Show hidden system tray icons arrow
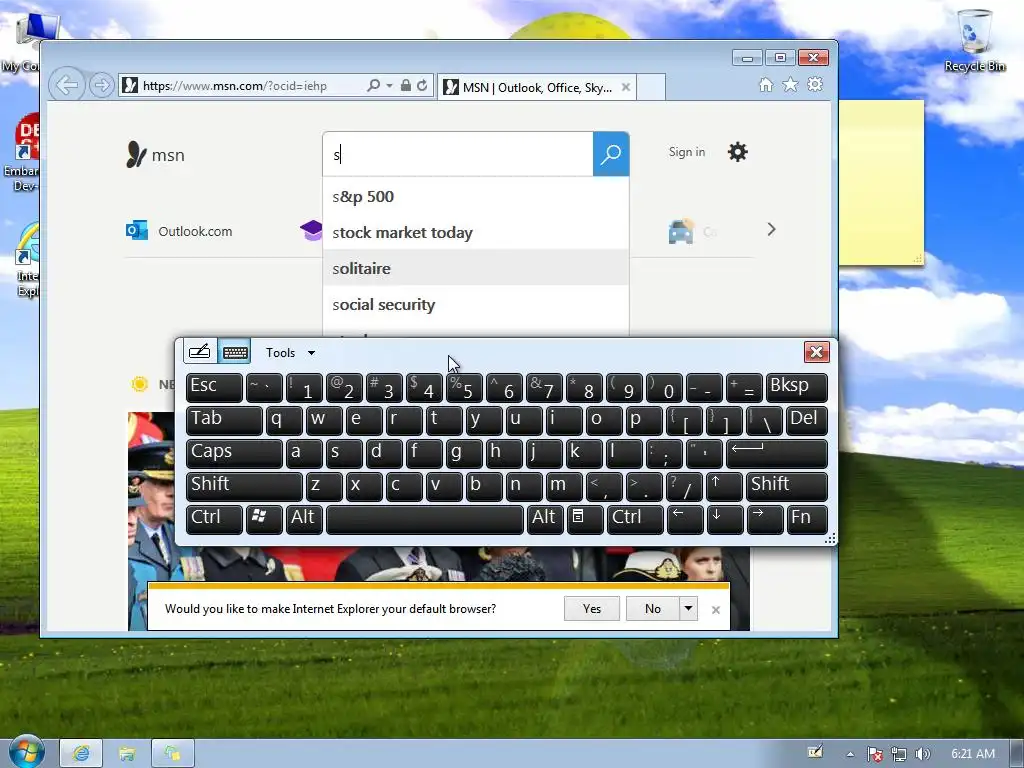The width and height of the screenshot is (1024, 768). pyautogui.click(x=850, y=754)
